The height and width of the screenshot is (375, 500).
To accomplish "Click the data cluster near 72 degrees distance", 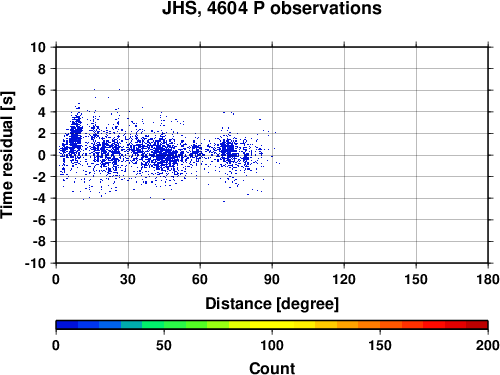I will click(x=228, y=149).
